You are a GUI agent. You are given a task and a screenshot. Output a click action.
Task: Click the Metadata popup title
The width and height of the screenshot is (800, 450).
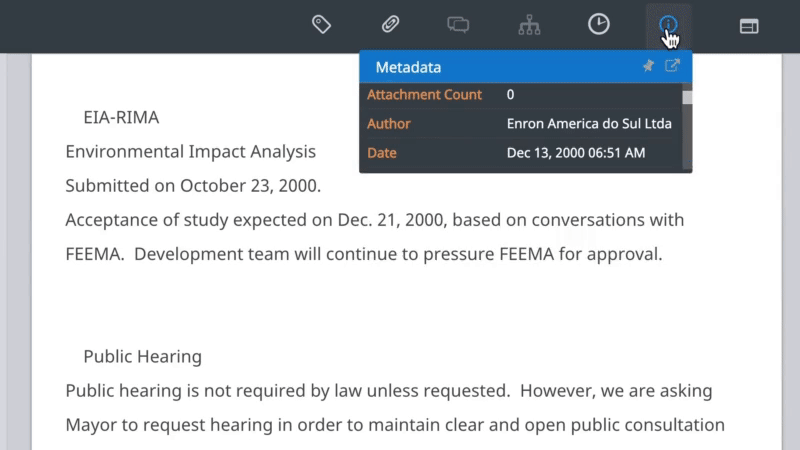pyautogui.click(x=408, y=67)
